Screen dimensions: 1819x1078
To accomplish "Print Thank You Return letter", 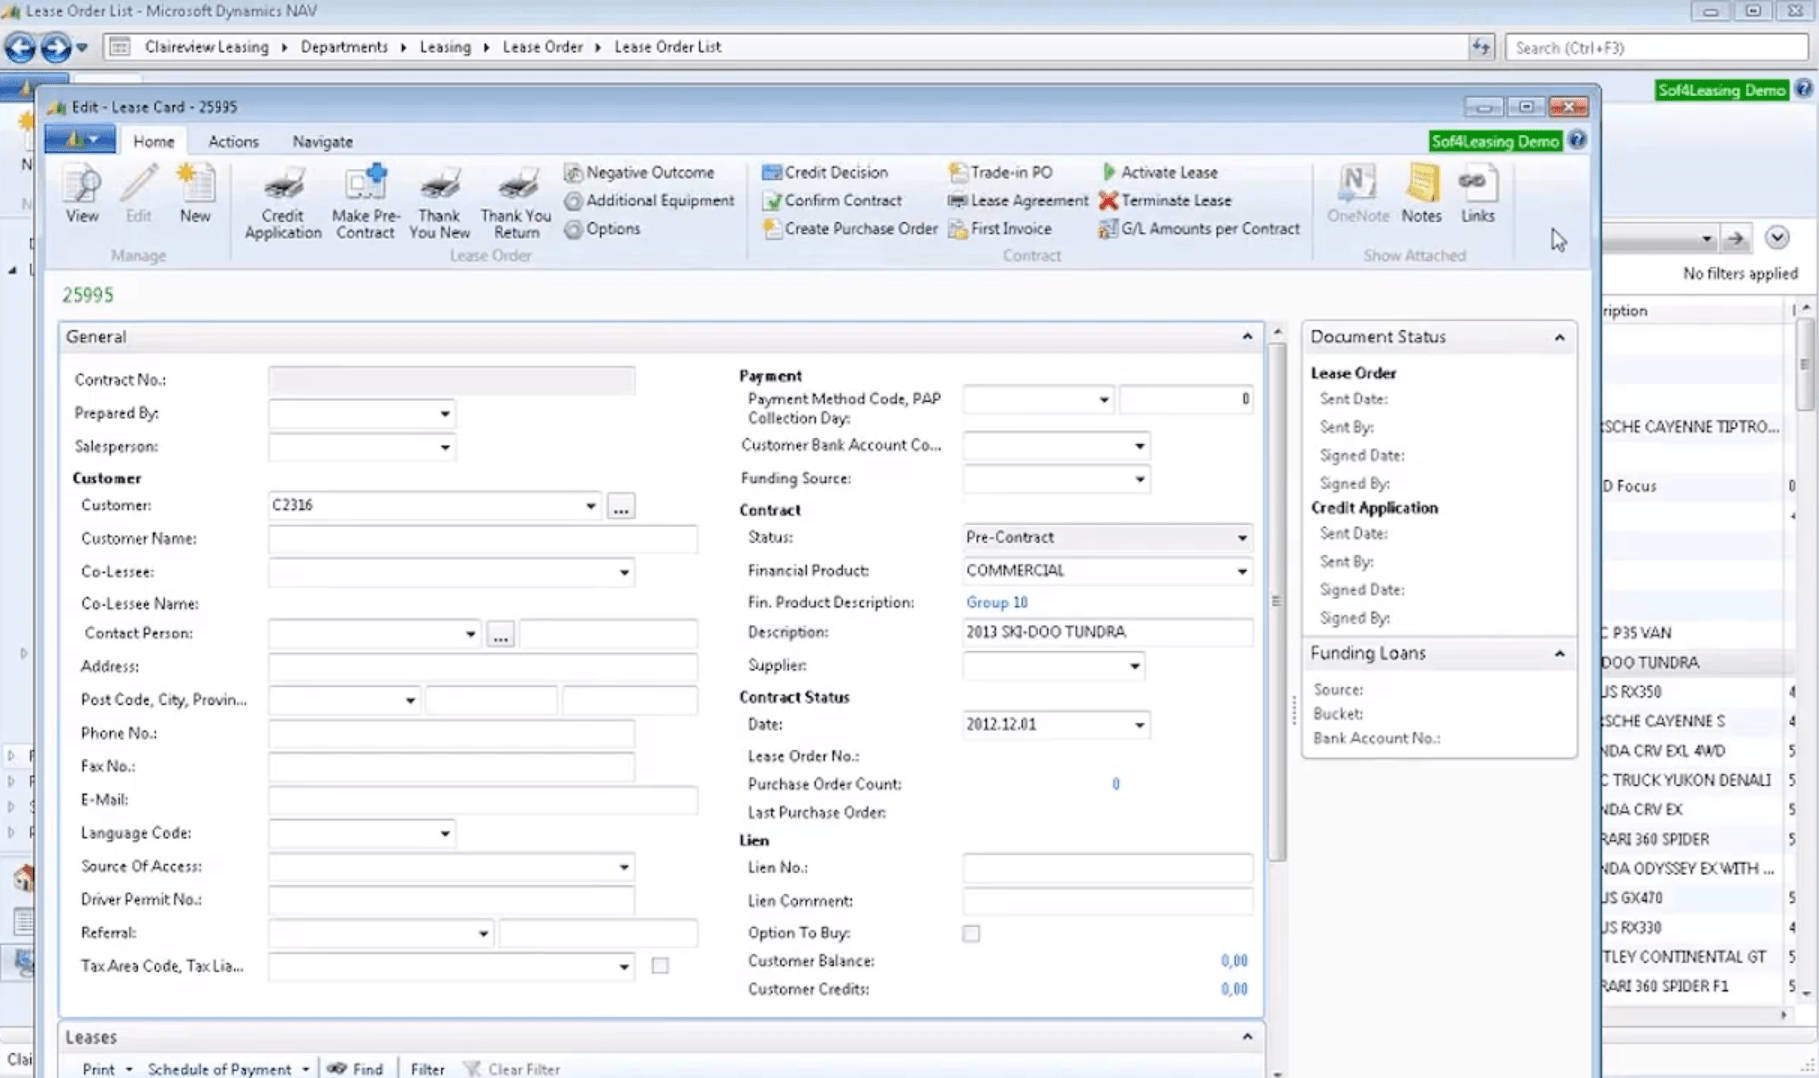I will (516, 203).
